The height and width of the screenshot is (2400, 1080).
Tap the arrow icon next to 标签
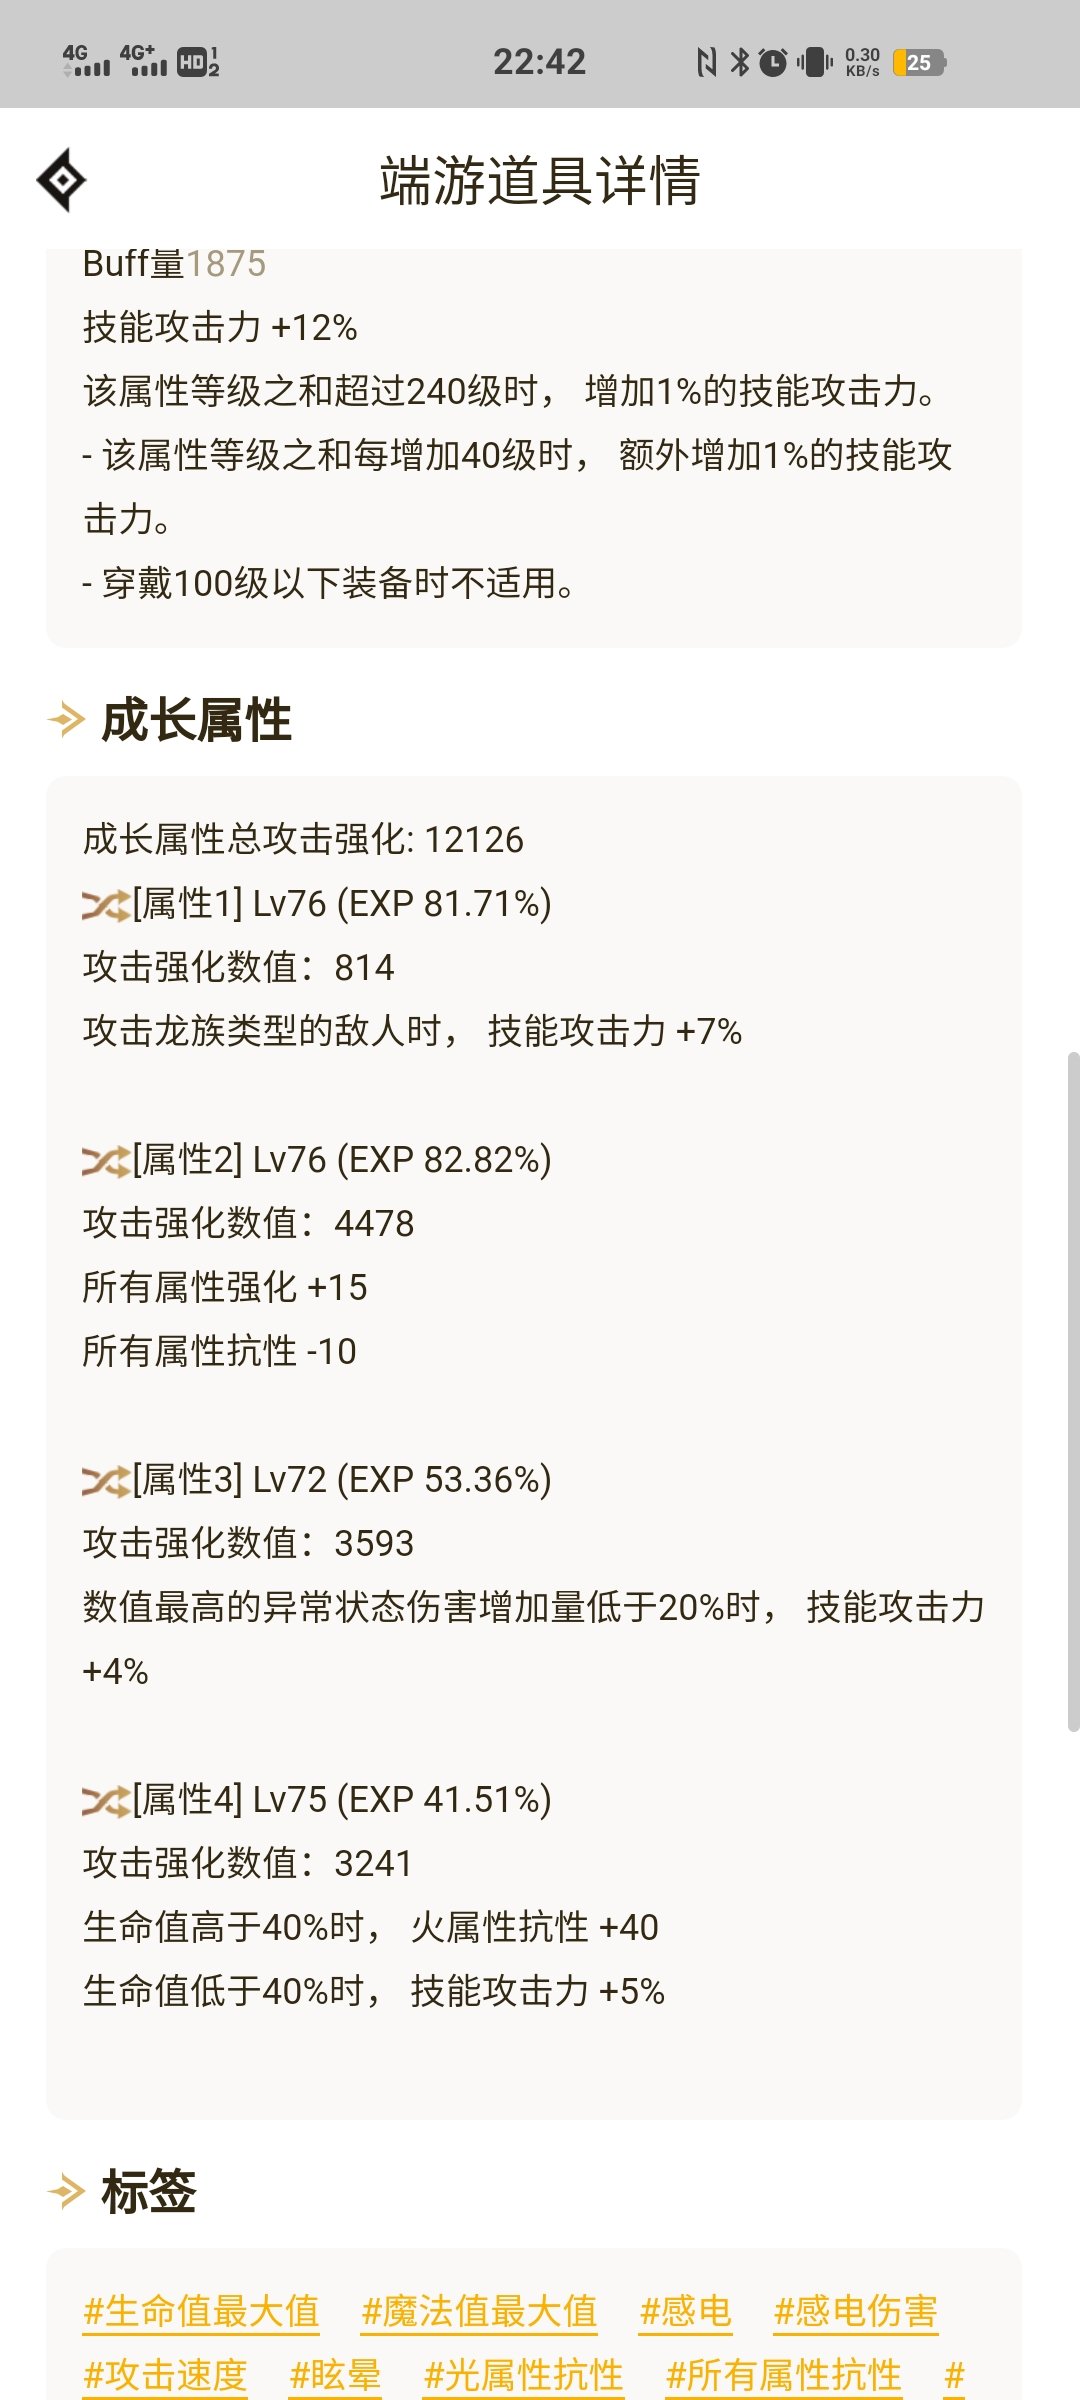(66, 2191)
